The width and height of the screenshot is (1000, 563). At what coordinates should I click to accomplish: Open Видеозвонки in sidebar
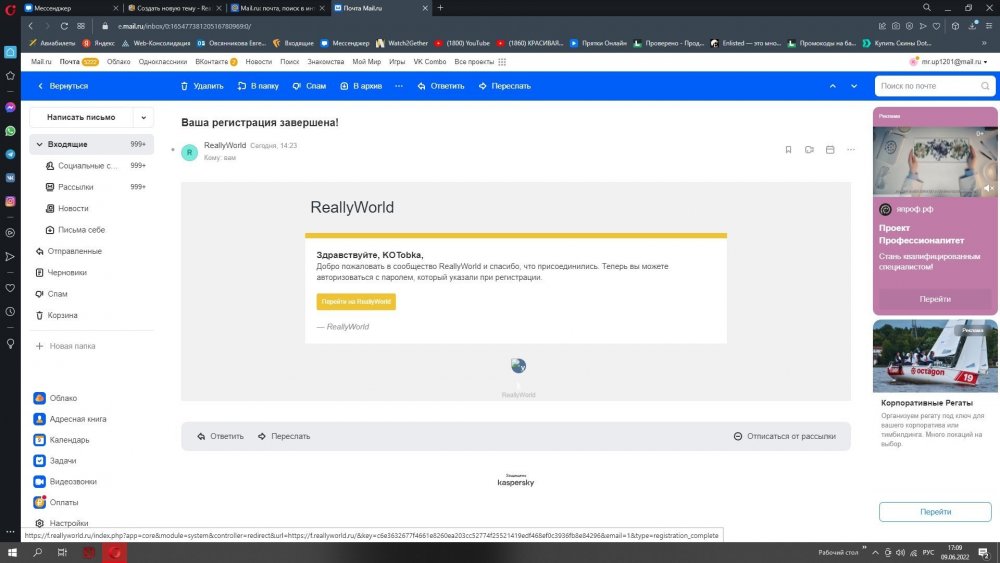coord(65,481)
